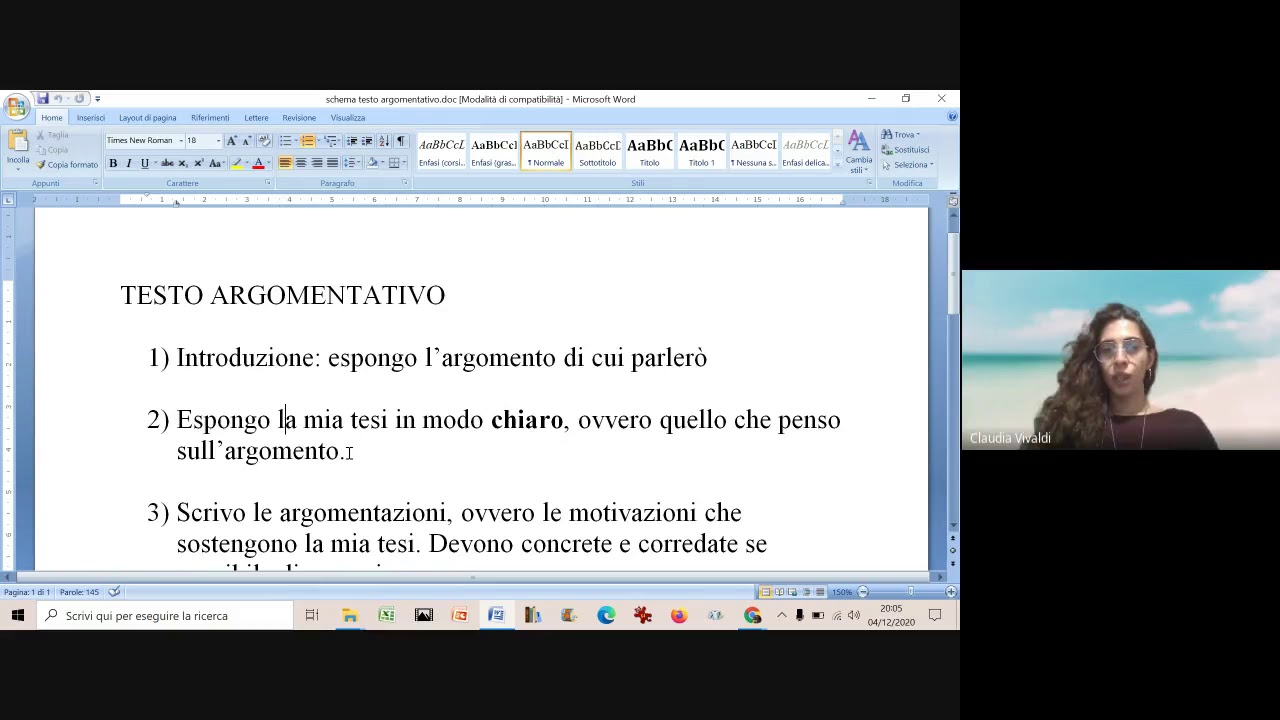
Task: Click the Seleziona button
Action: coord(908,165)
